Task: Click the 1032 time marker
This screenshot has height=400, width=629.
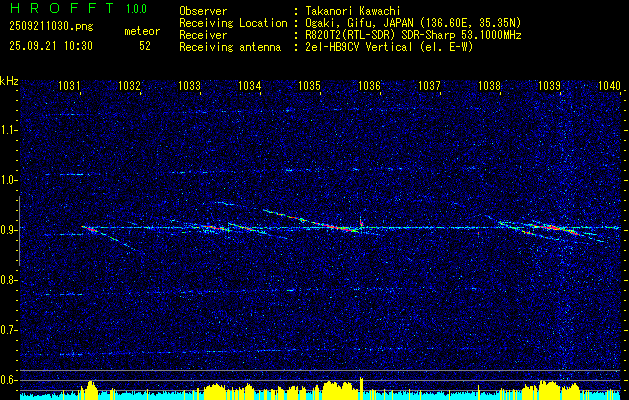Action: [129, 86]
